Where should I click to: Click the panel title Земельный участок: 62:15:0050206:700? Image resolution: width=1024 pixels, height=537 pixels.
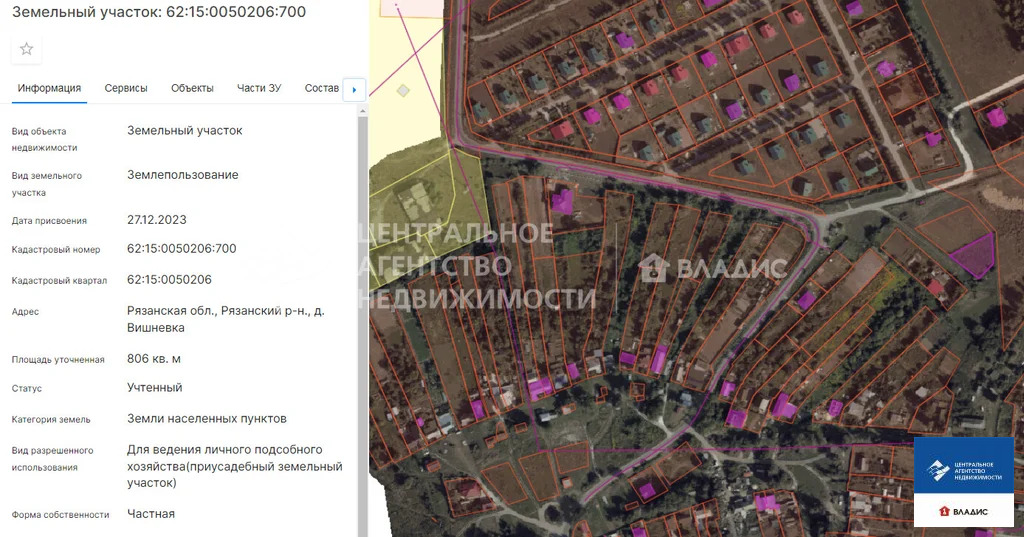tap(159, 12)
